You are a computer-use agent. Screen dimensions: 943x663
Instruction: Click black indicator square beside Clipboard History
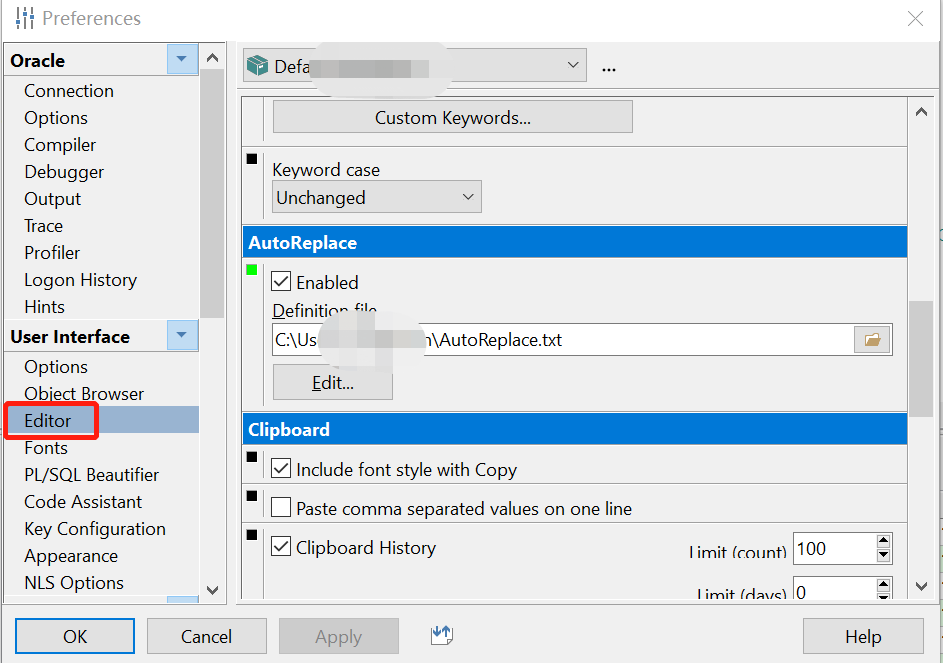tap(252, 535)
